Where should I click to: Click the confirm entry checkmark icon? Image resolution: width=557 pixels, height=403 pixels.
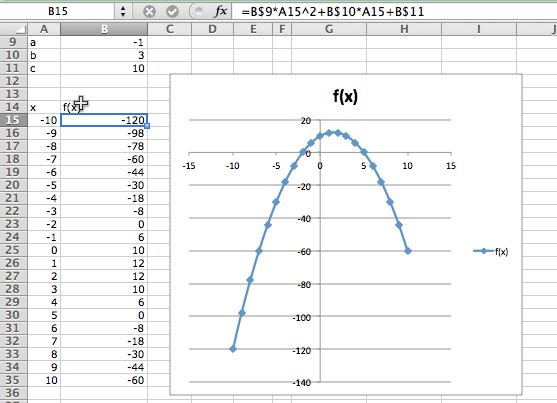172,12
